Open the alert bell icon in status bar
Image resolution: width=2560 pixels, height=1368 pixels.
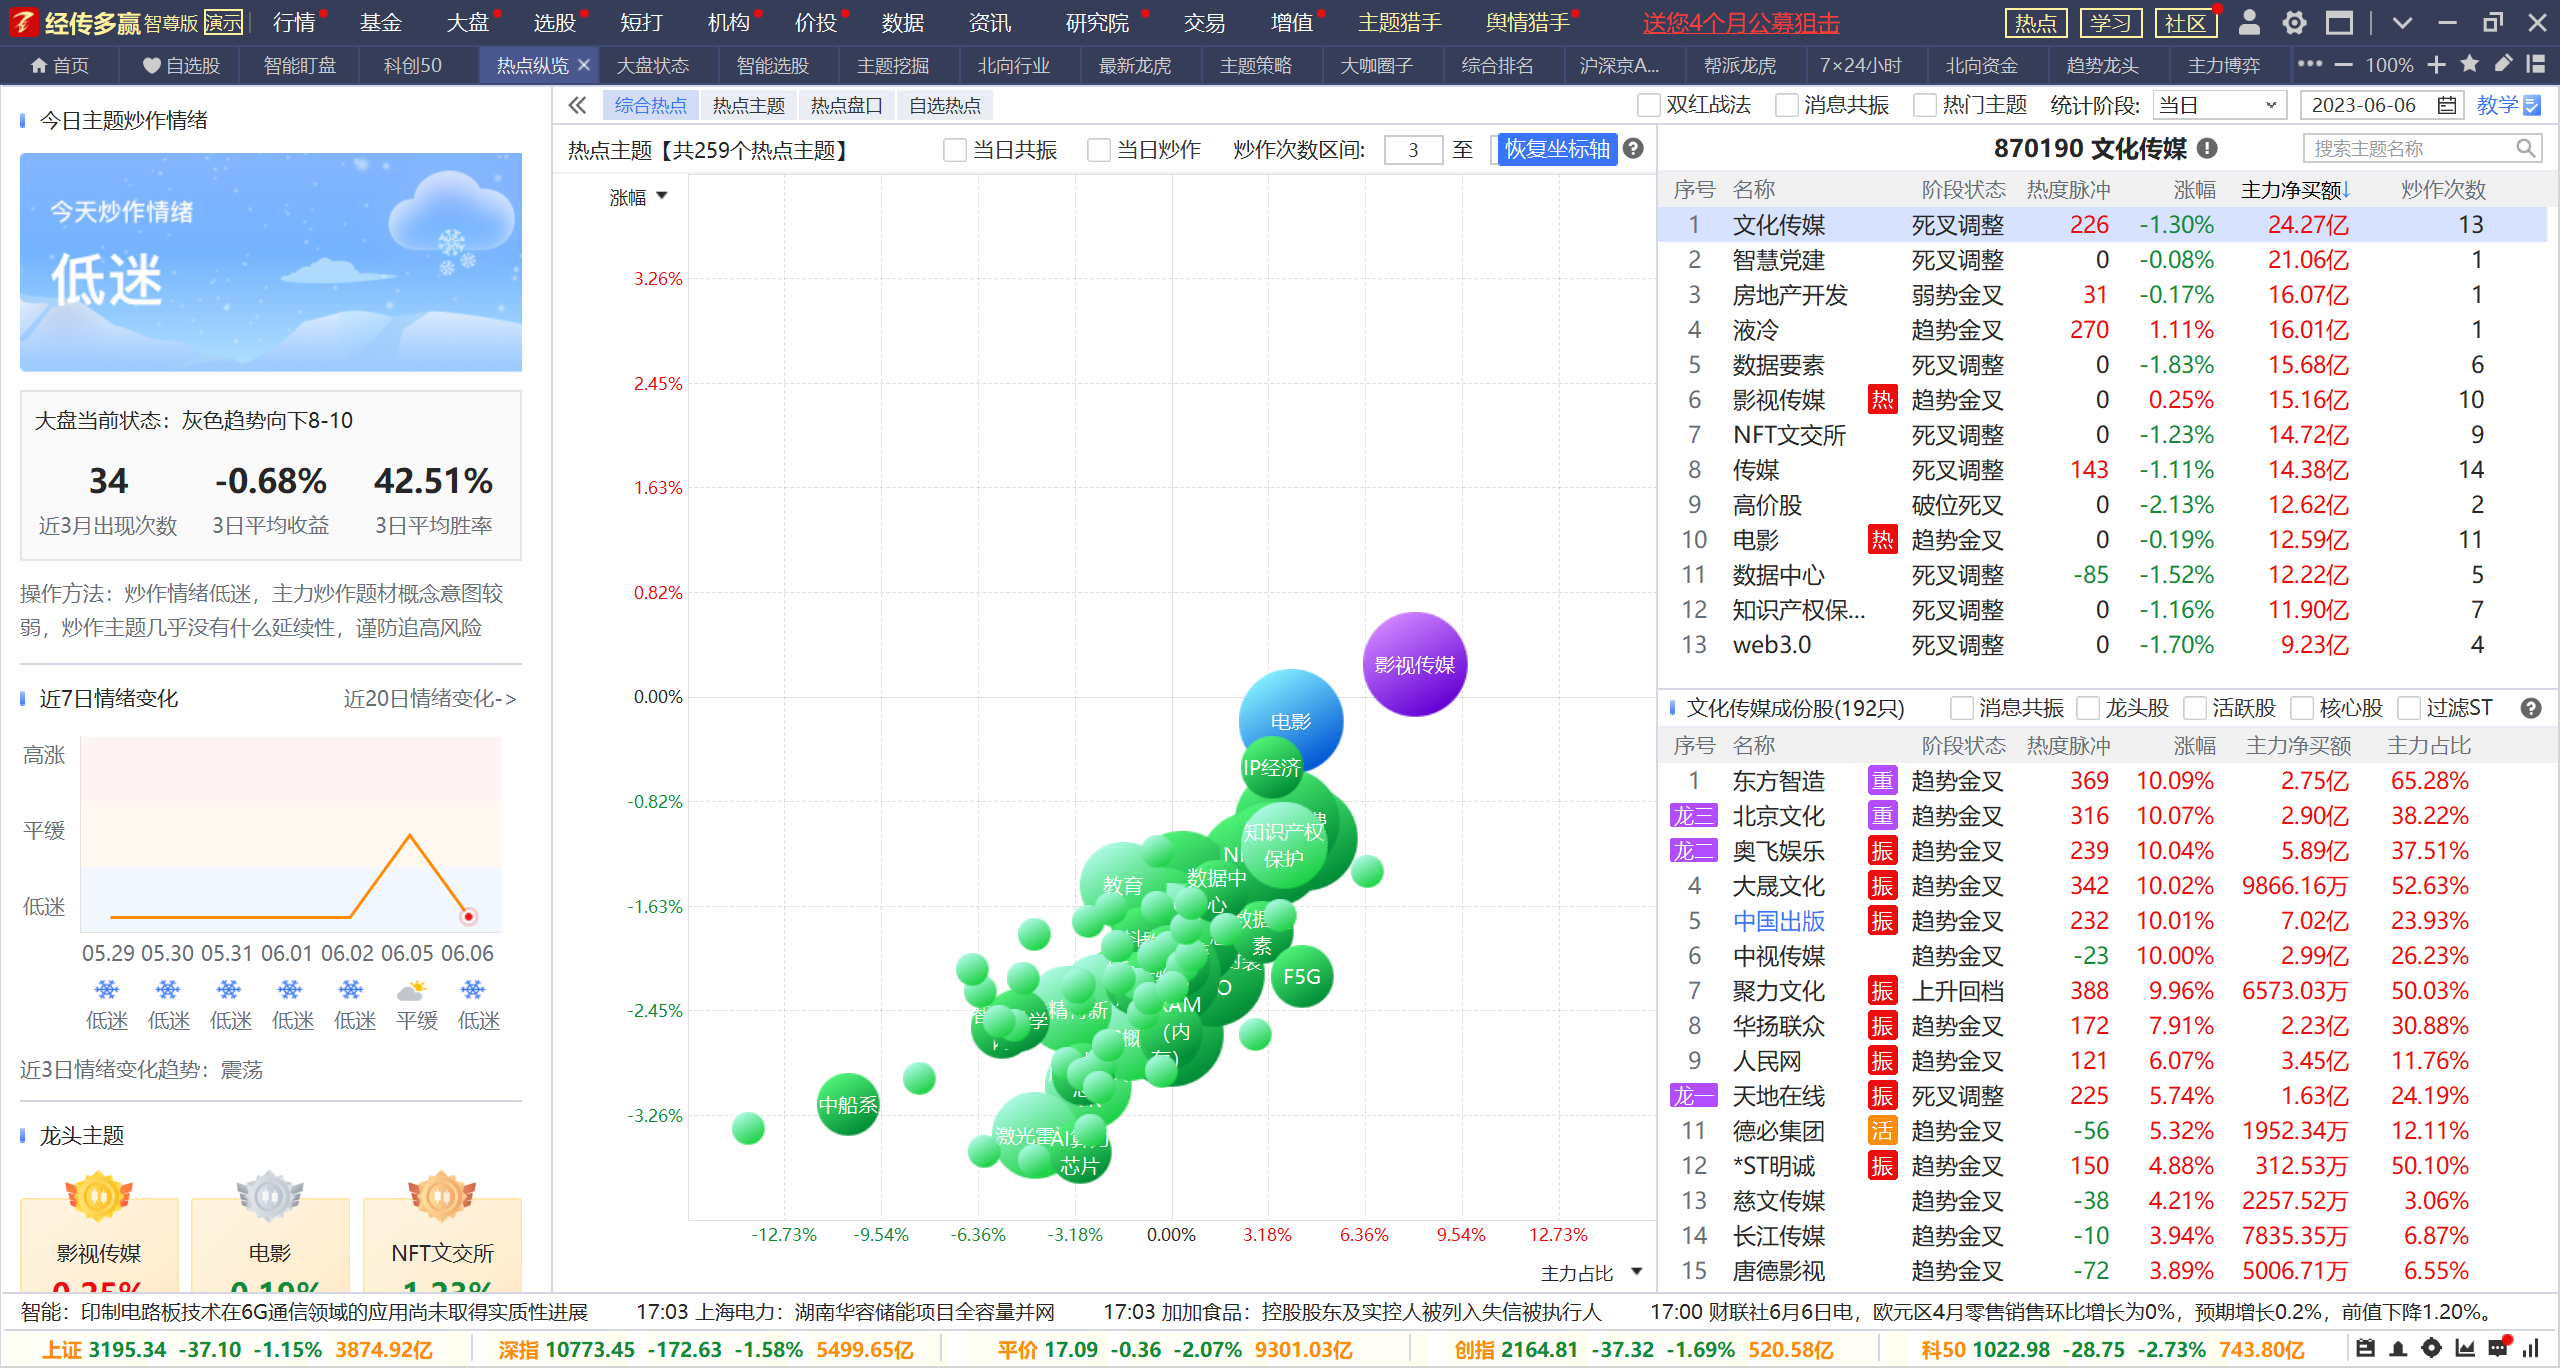[2398, 1349]
